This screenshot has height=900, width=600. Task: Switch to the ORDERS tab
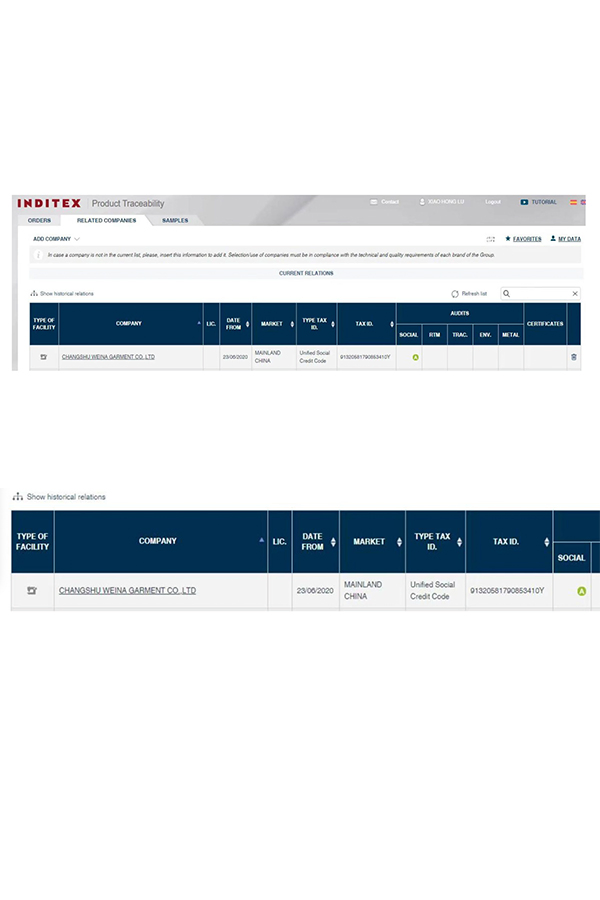[39, 220]
